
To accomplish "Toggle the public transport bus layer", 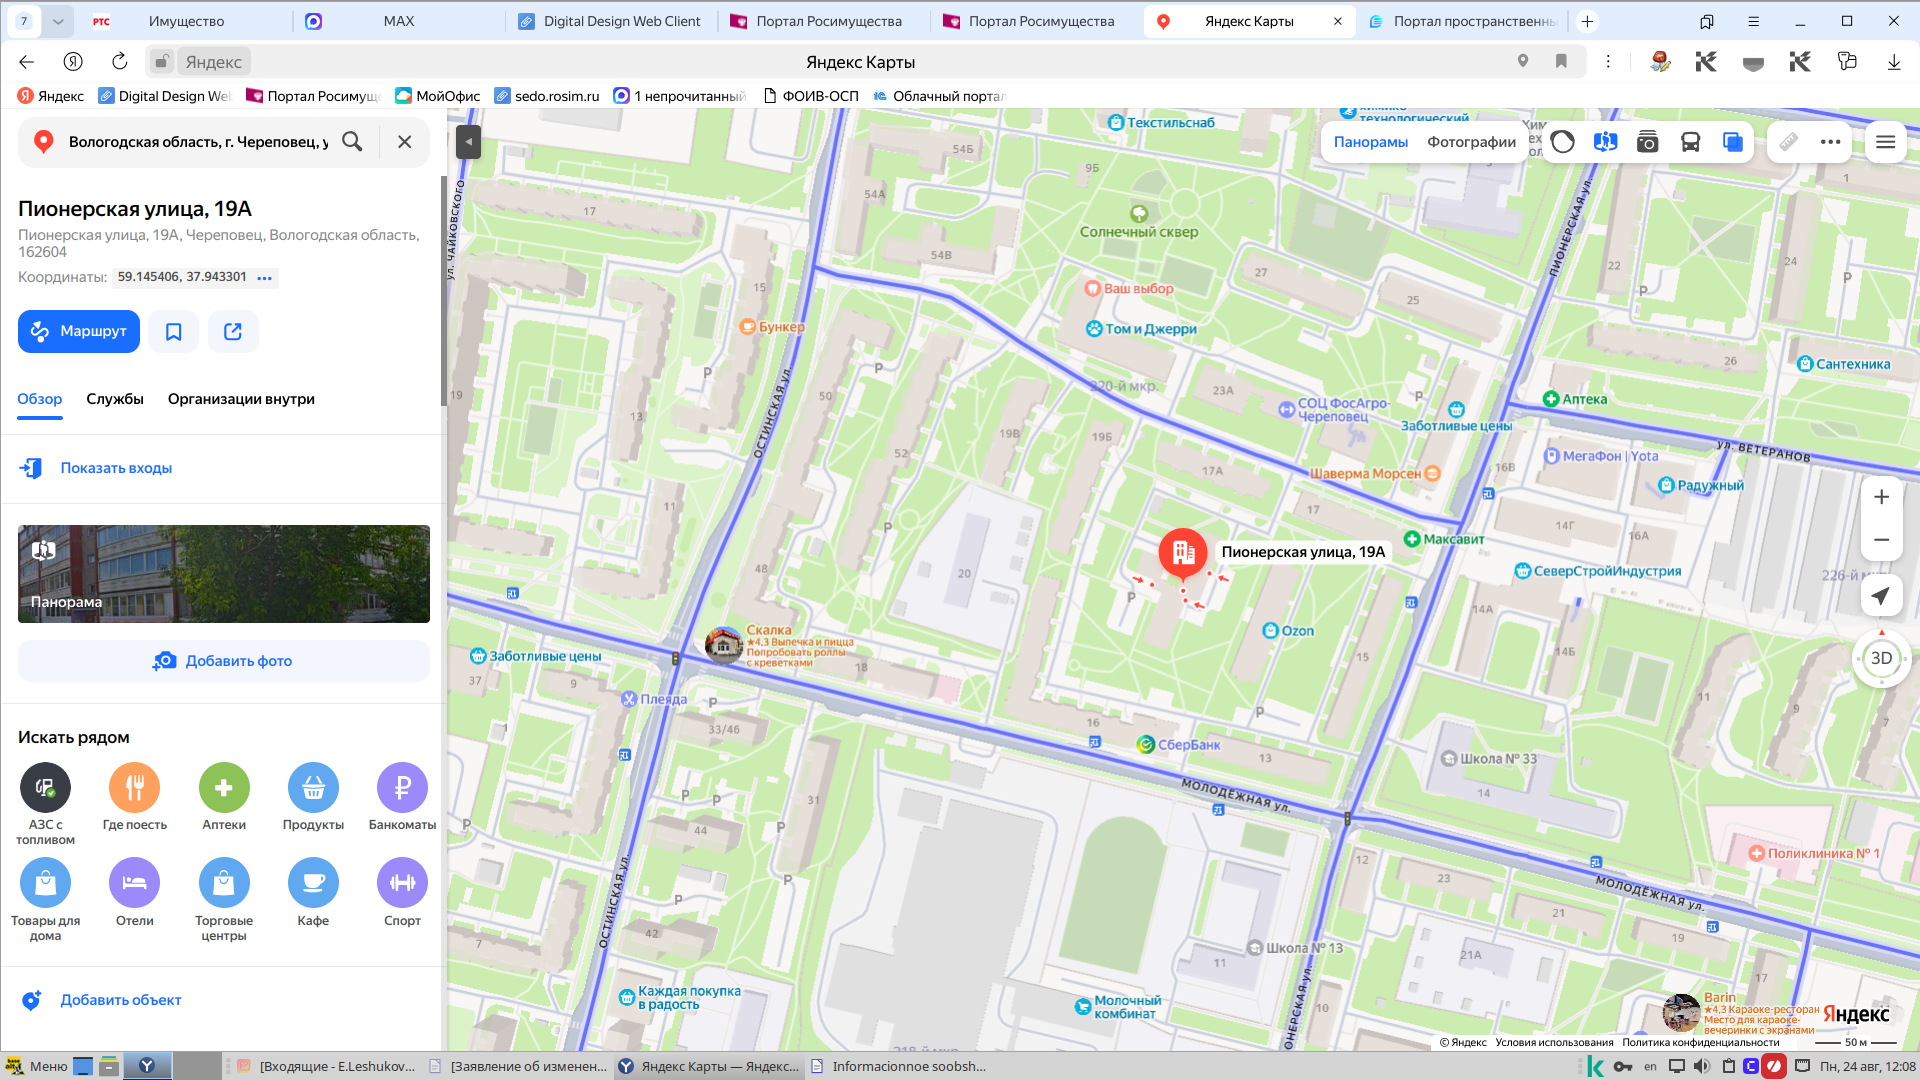I will click(x=1691, y=142).
